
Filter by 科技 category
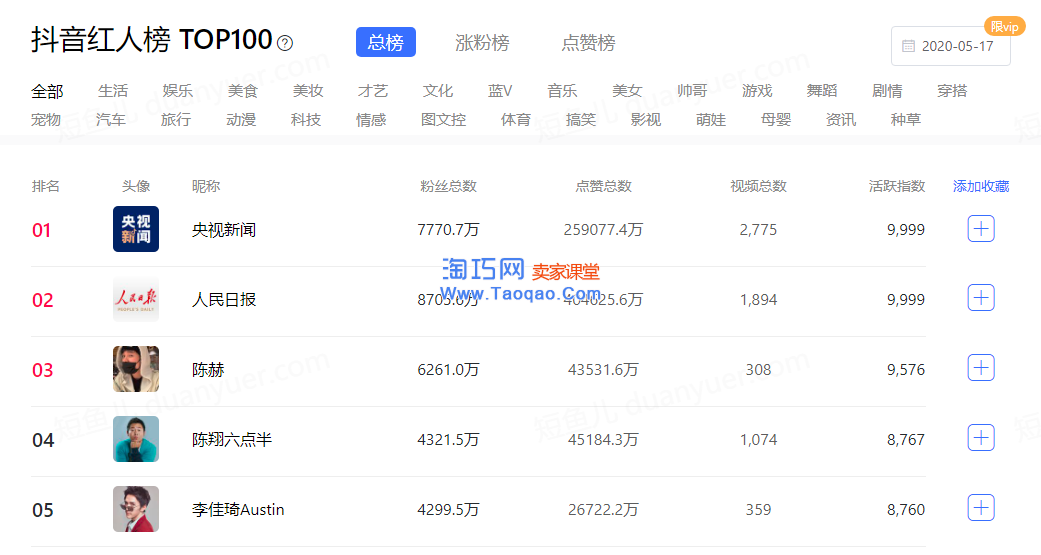pos(306,119)
